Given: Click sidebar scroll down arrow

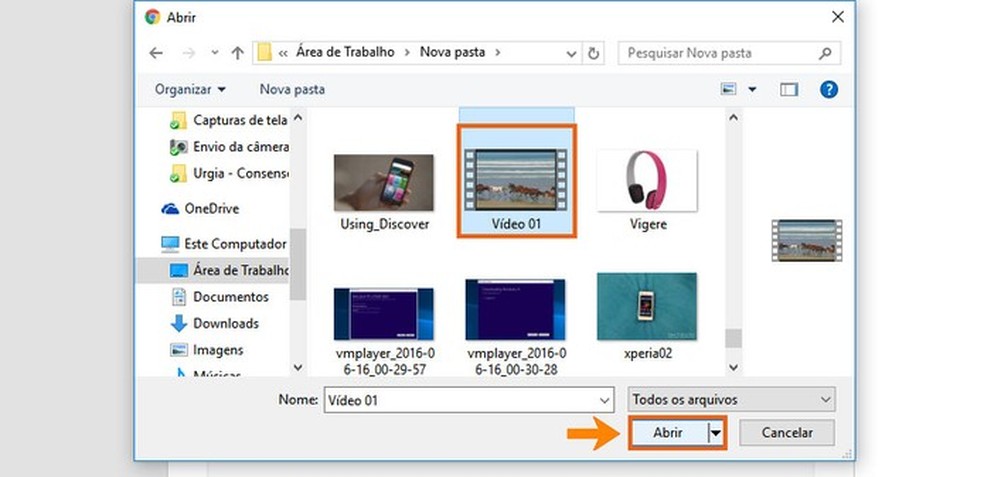Looking at the screenshot, I should 298,368.
